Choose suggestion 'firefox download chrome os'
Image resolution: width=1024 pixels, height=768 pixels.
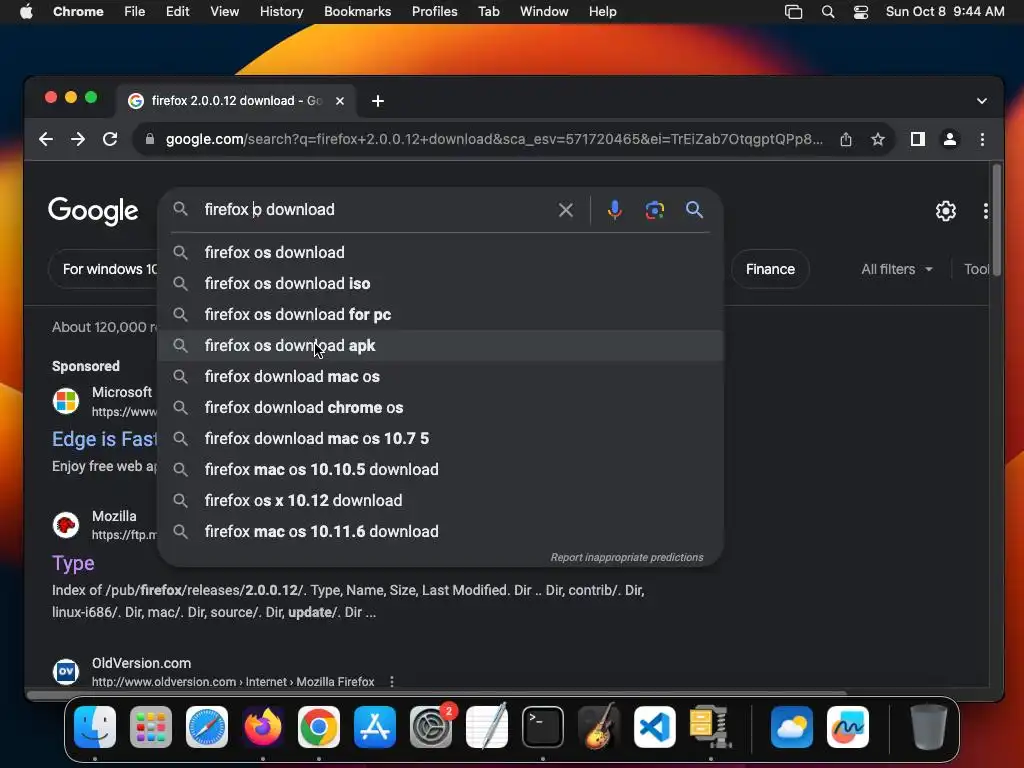click(x=441, y=408)
